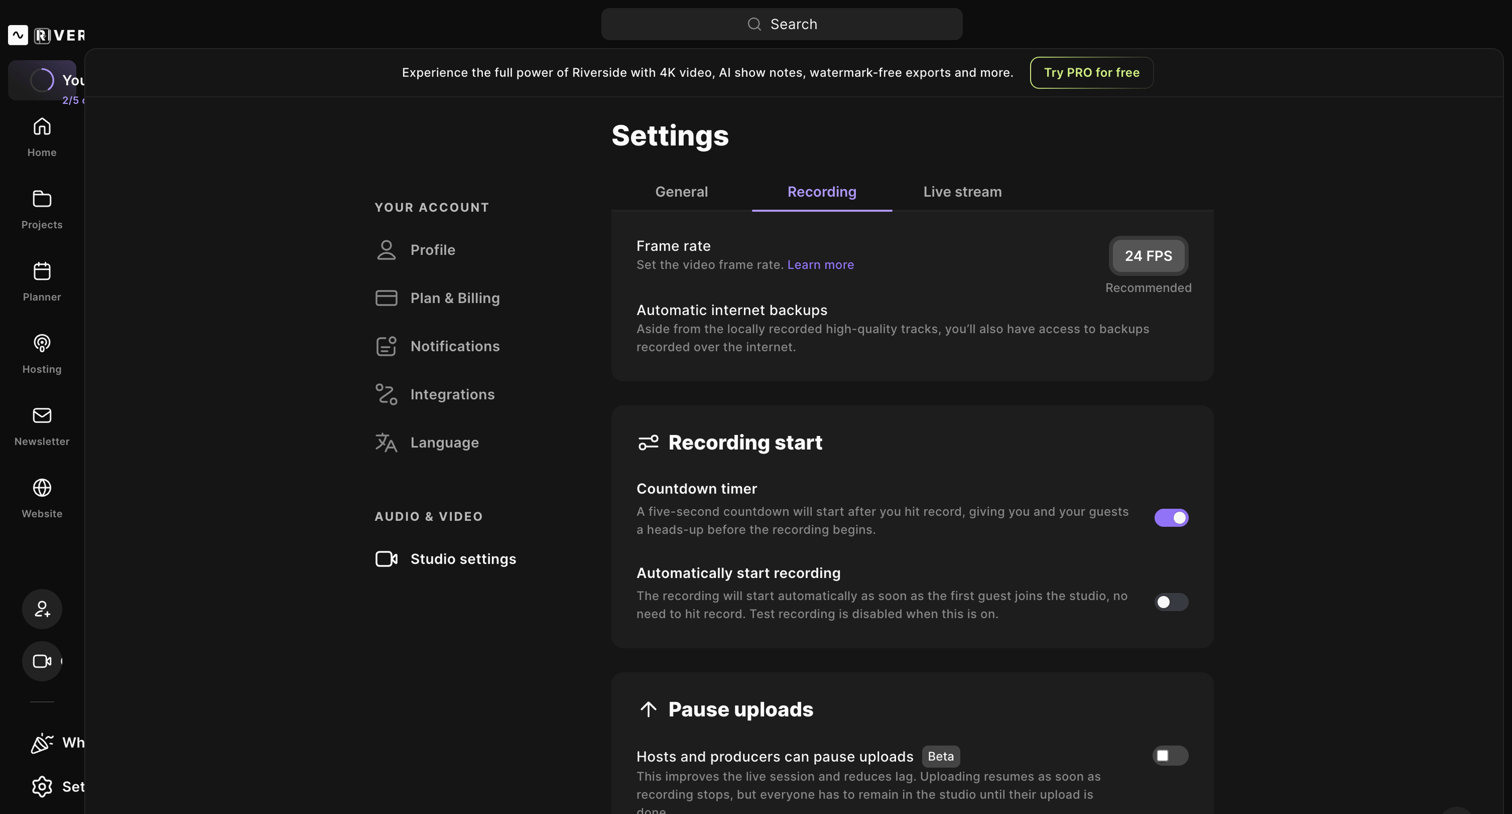Switch to the Live stream tab
Image resolution: width=1512 pixels, height=814 pixels.
coord(962,192)
